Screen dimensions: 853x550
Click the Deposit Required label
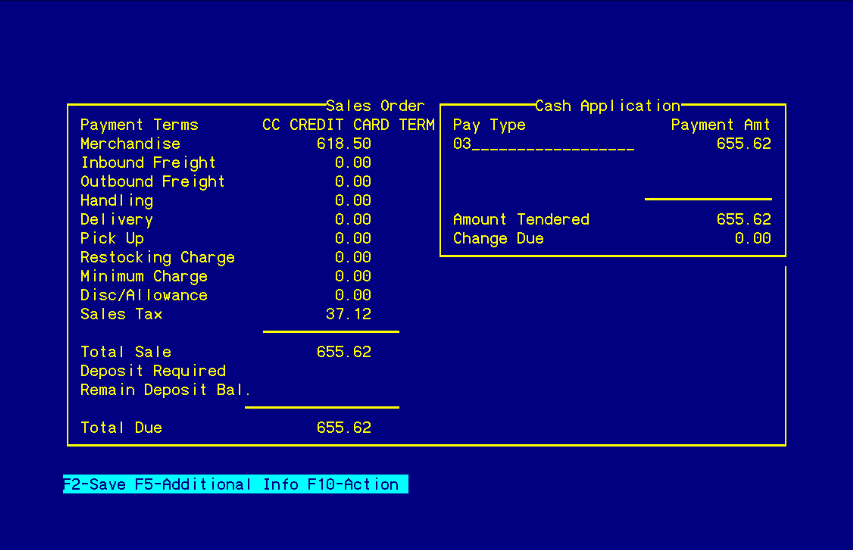coord(153,371)
